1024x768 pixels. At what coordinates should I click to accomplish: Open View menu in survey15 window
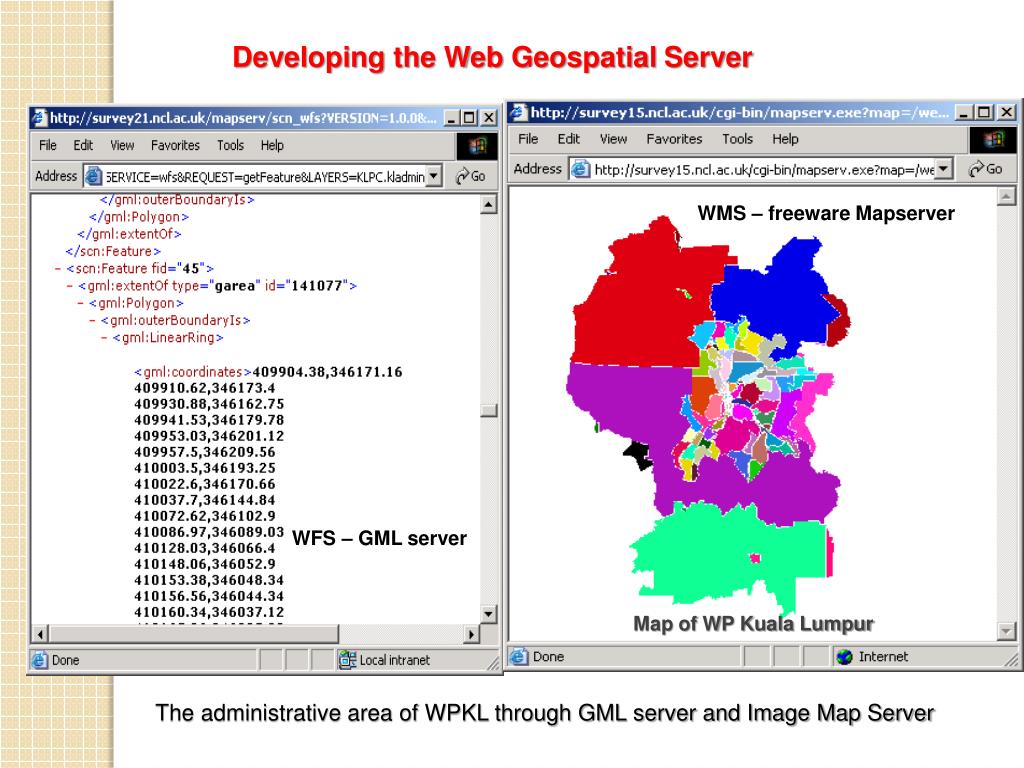pos(613,138)
